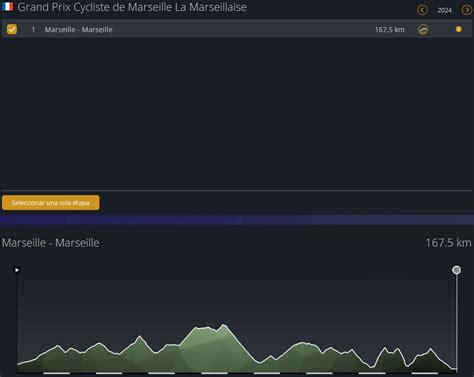This screenshot has width=474, height=377.
Task: Click the start marker on stage profile
Action: tap(17, 270)
